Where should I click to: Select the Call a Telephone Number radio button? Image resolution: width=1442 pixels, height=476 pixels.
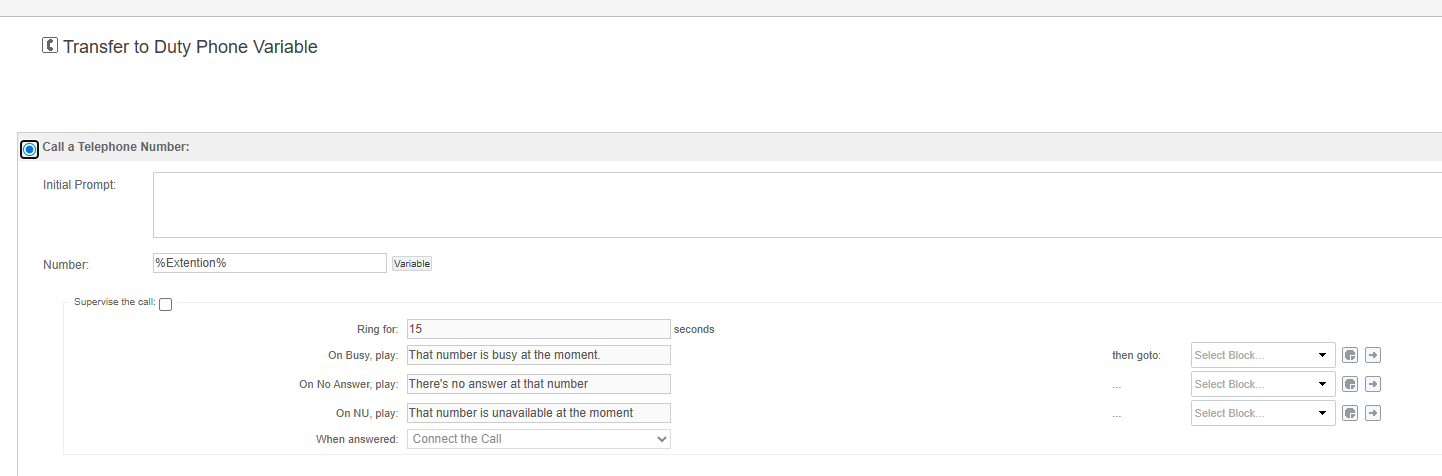30,149
